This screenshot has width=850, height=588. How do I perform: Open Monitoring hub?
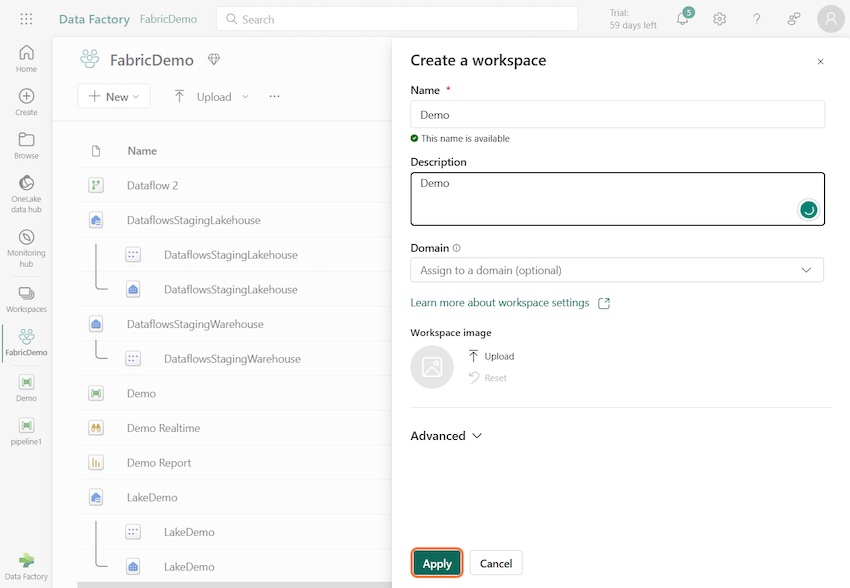coord(26,248)
